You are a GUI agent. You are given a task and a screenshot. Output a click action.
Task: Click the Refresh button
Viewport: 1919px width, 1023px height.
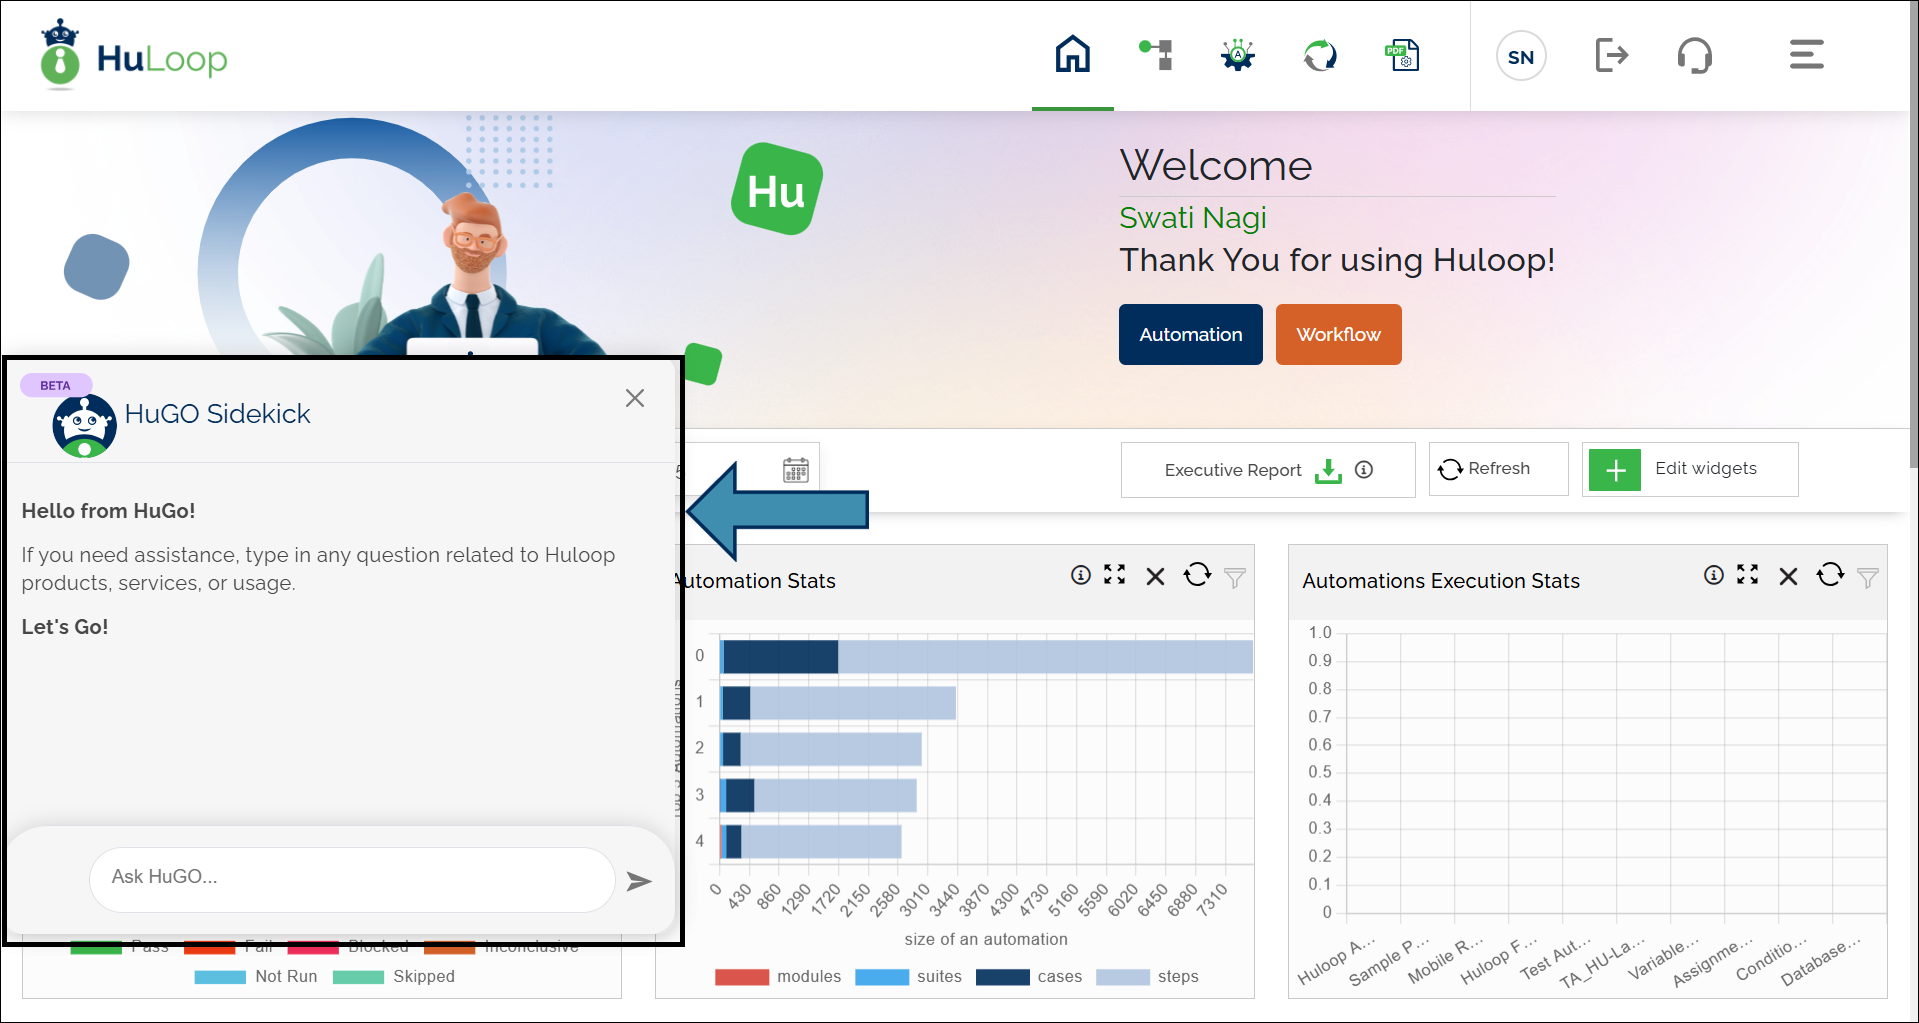[x=1498, y=469]
